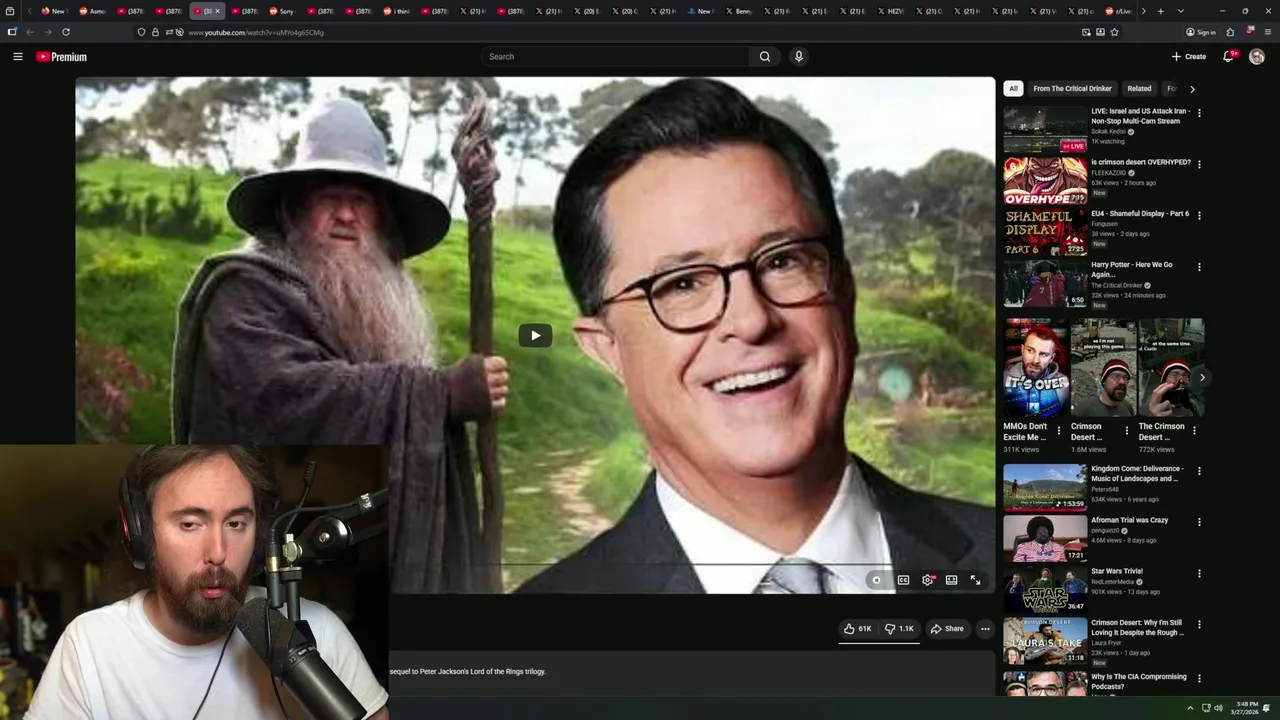Open Harry Potter - Here We Go Again
1280x720 pixels.
tap(1131, 270)
